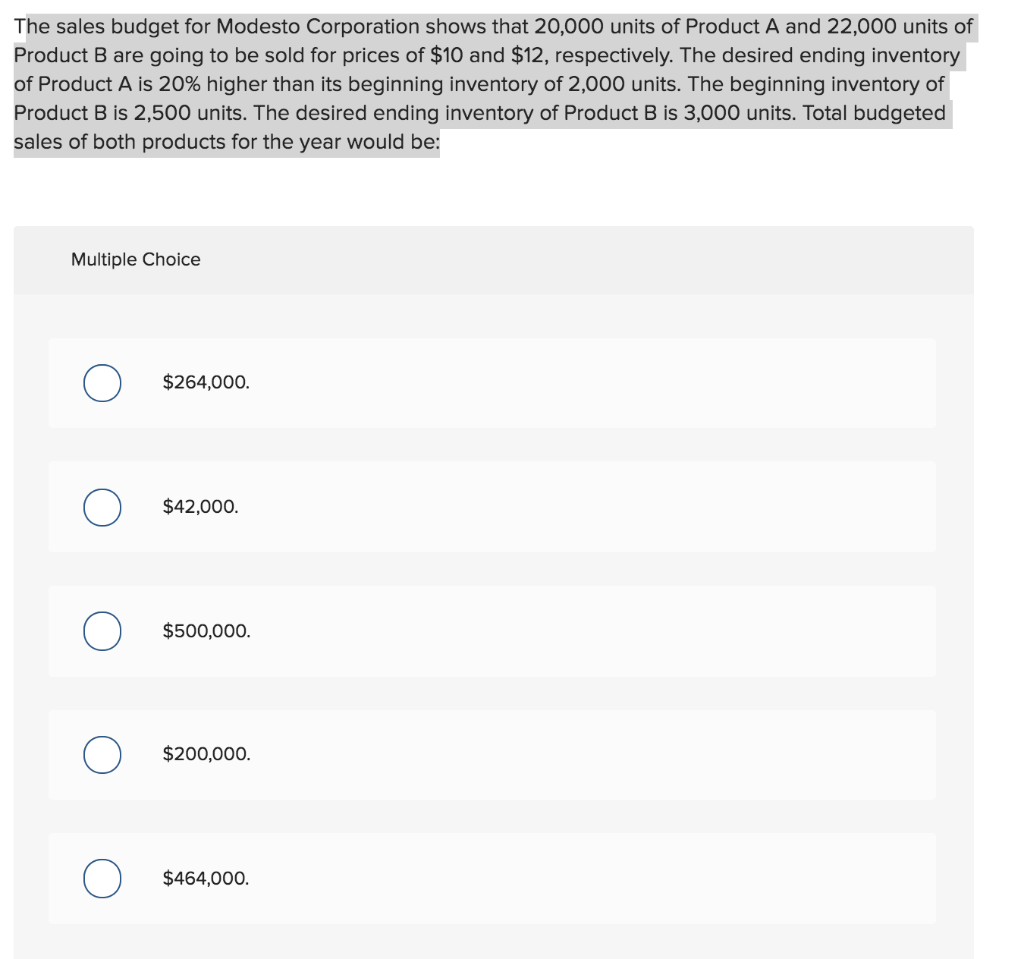Select the radio button for $500,000

[x=101, y=631]
